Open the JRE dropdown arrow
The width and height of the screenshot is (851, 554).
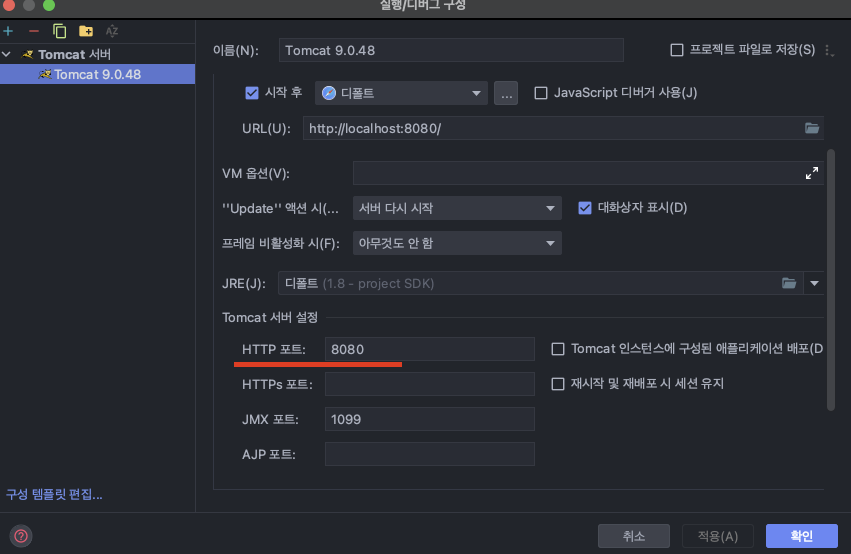814,283
